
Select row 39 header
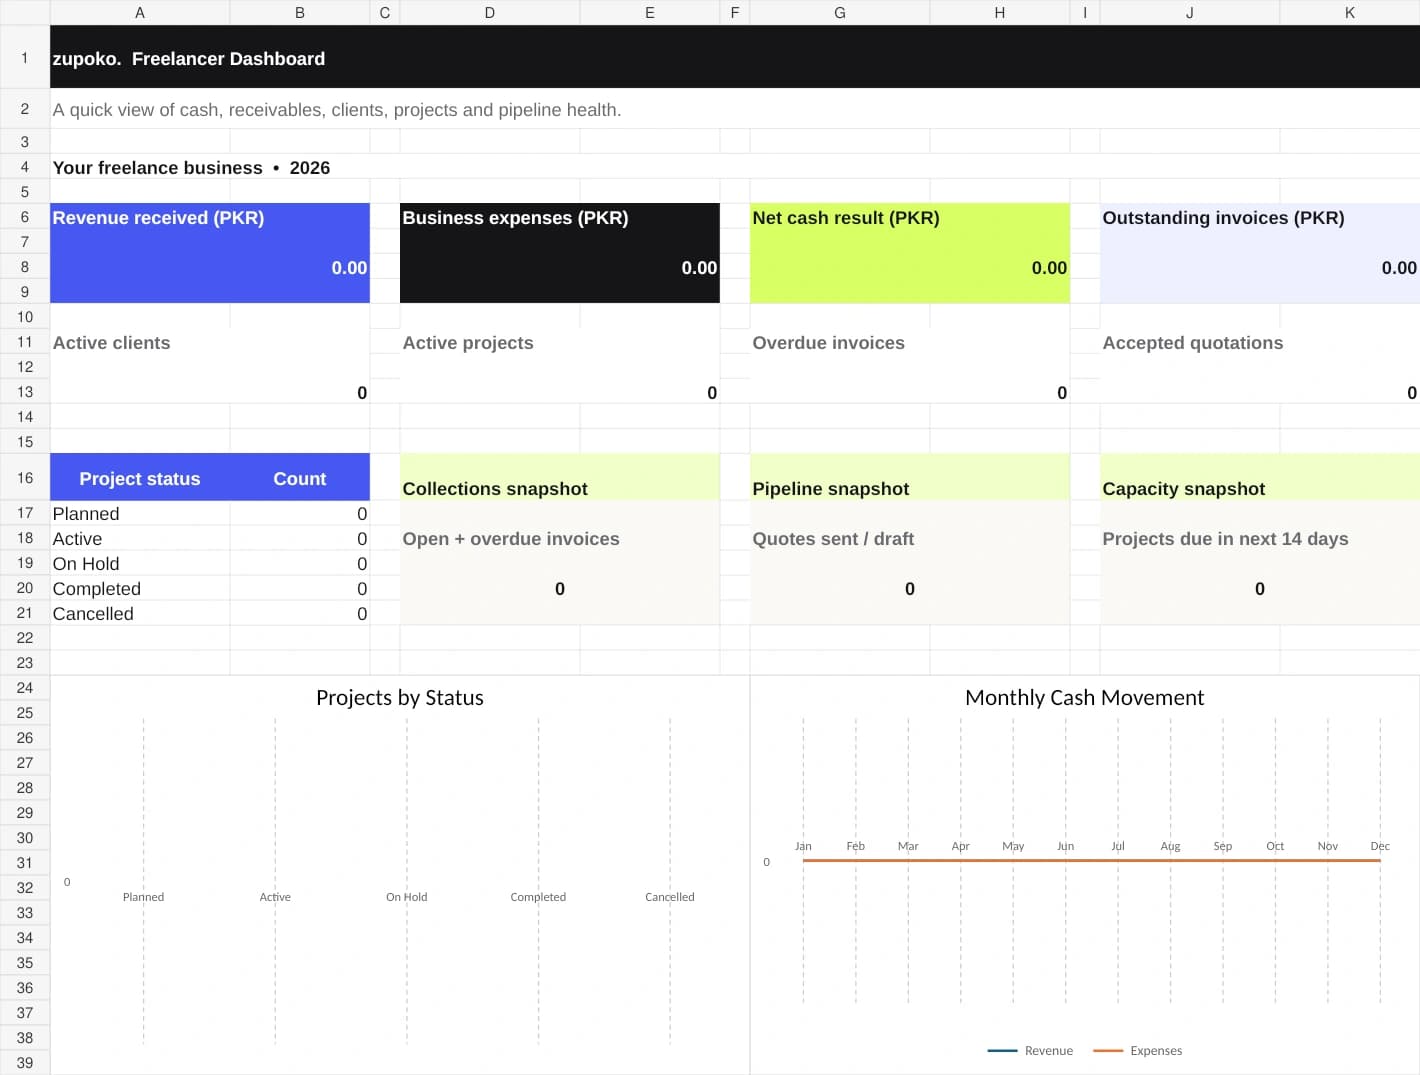(25, 1063)
